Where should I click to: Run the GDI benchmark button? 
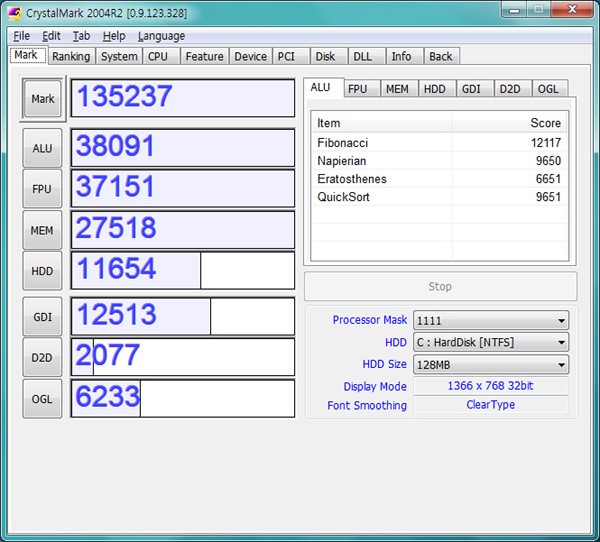coord(42,317)
